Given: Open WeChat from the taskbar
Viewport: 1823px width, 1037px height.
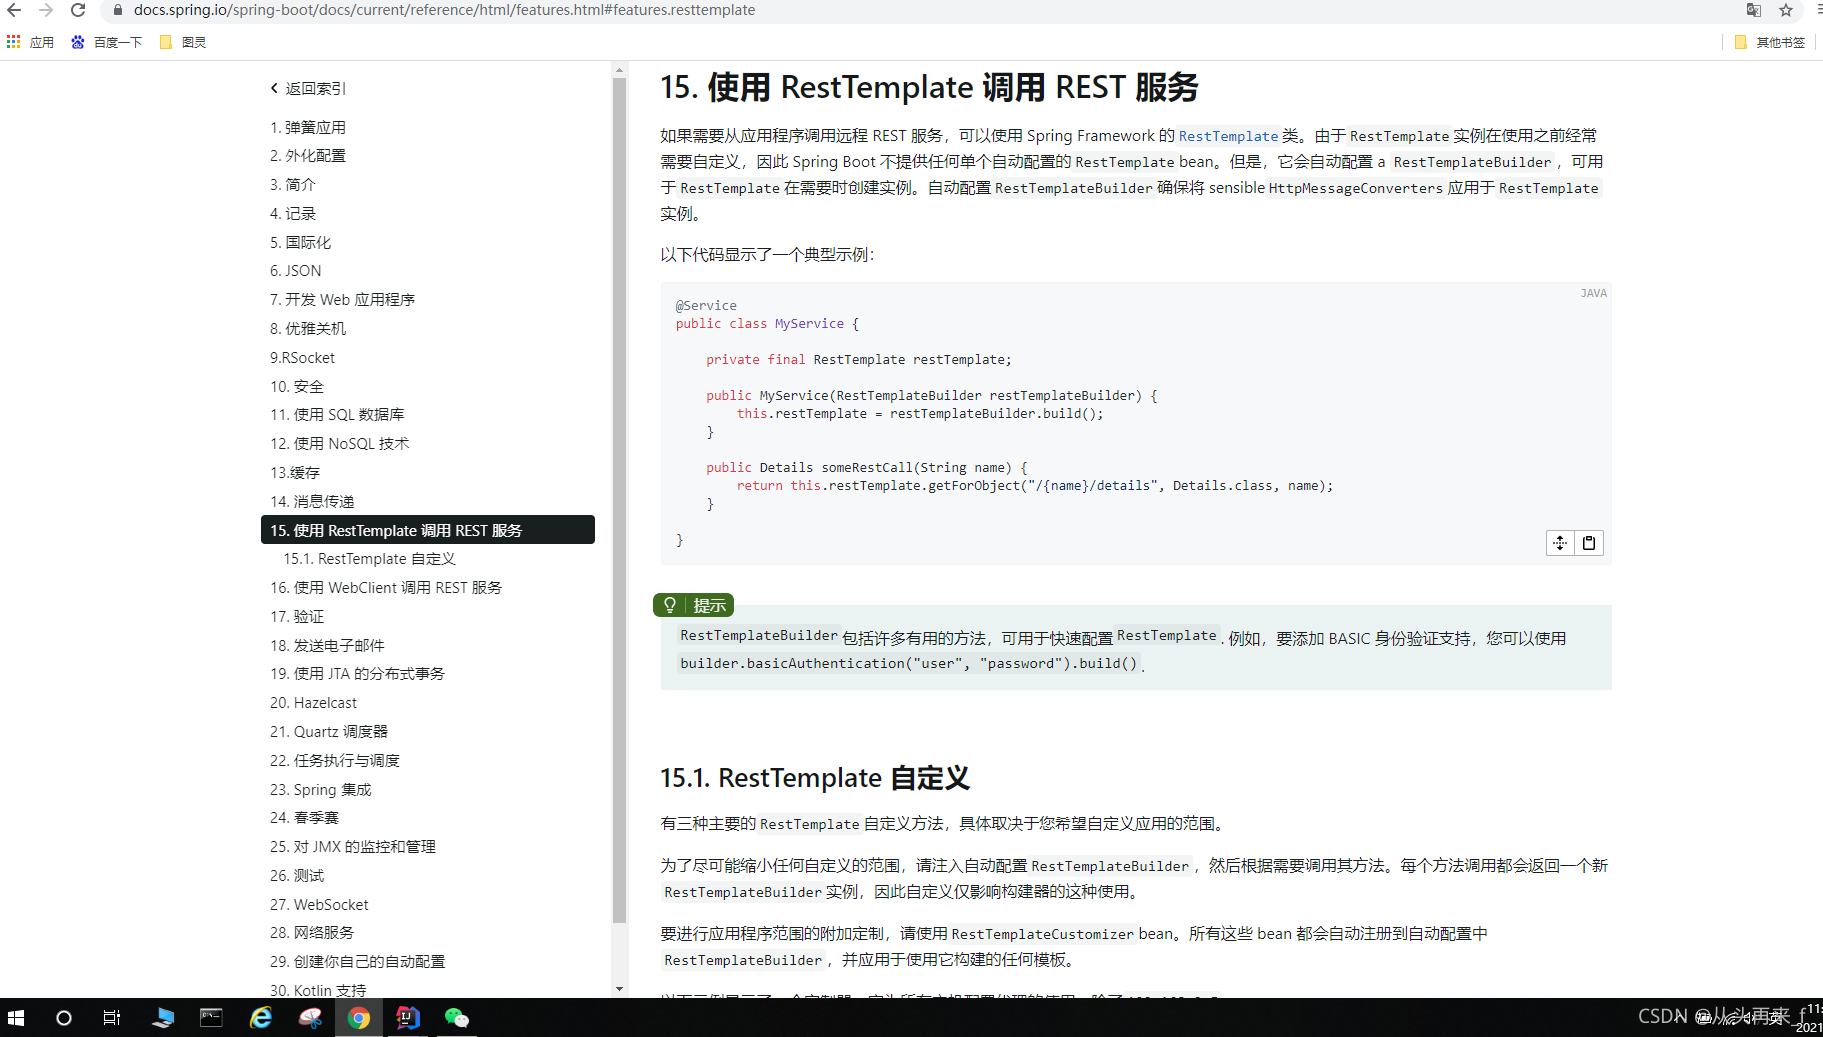Looking at the screenshot, I should [457, 1017].
